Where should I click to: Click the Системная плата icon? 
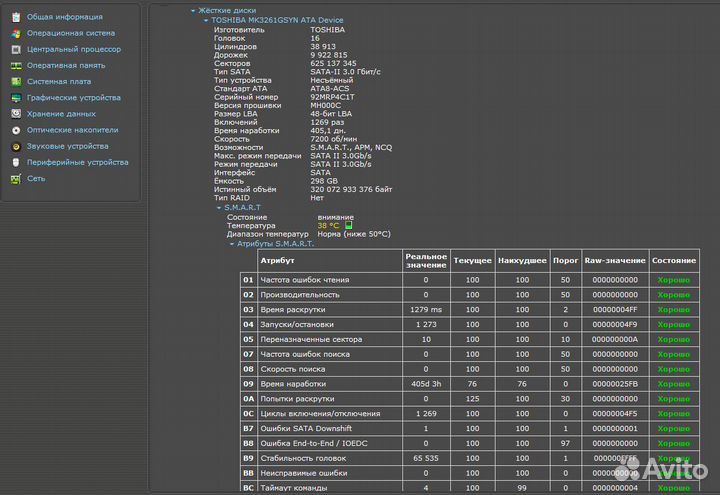[15, 81]
